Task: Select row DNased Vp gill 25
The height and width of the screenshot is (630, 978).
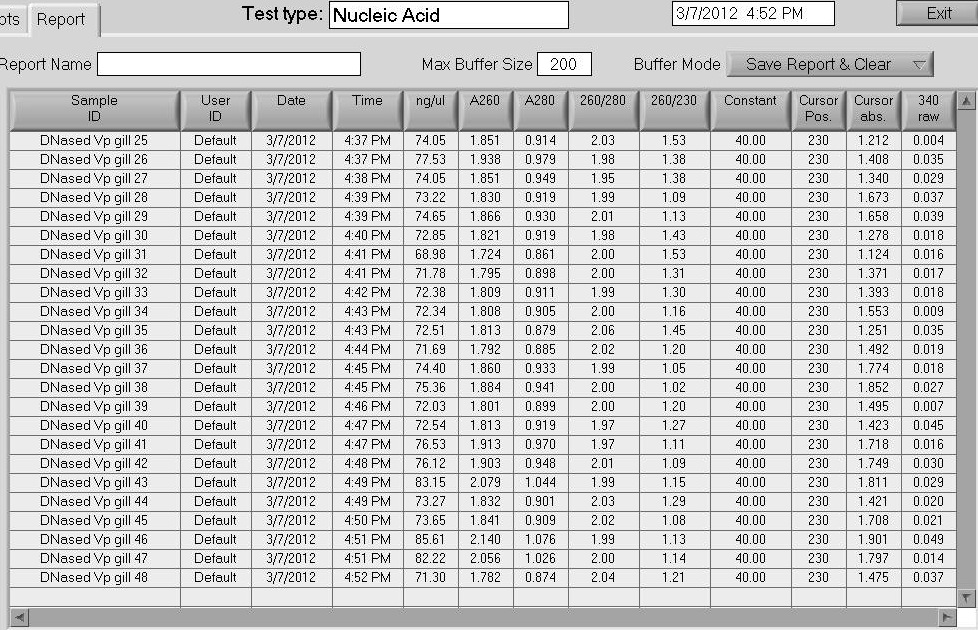Action: [94, 141]
